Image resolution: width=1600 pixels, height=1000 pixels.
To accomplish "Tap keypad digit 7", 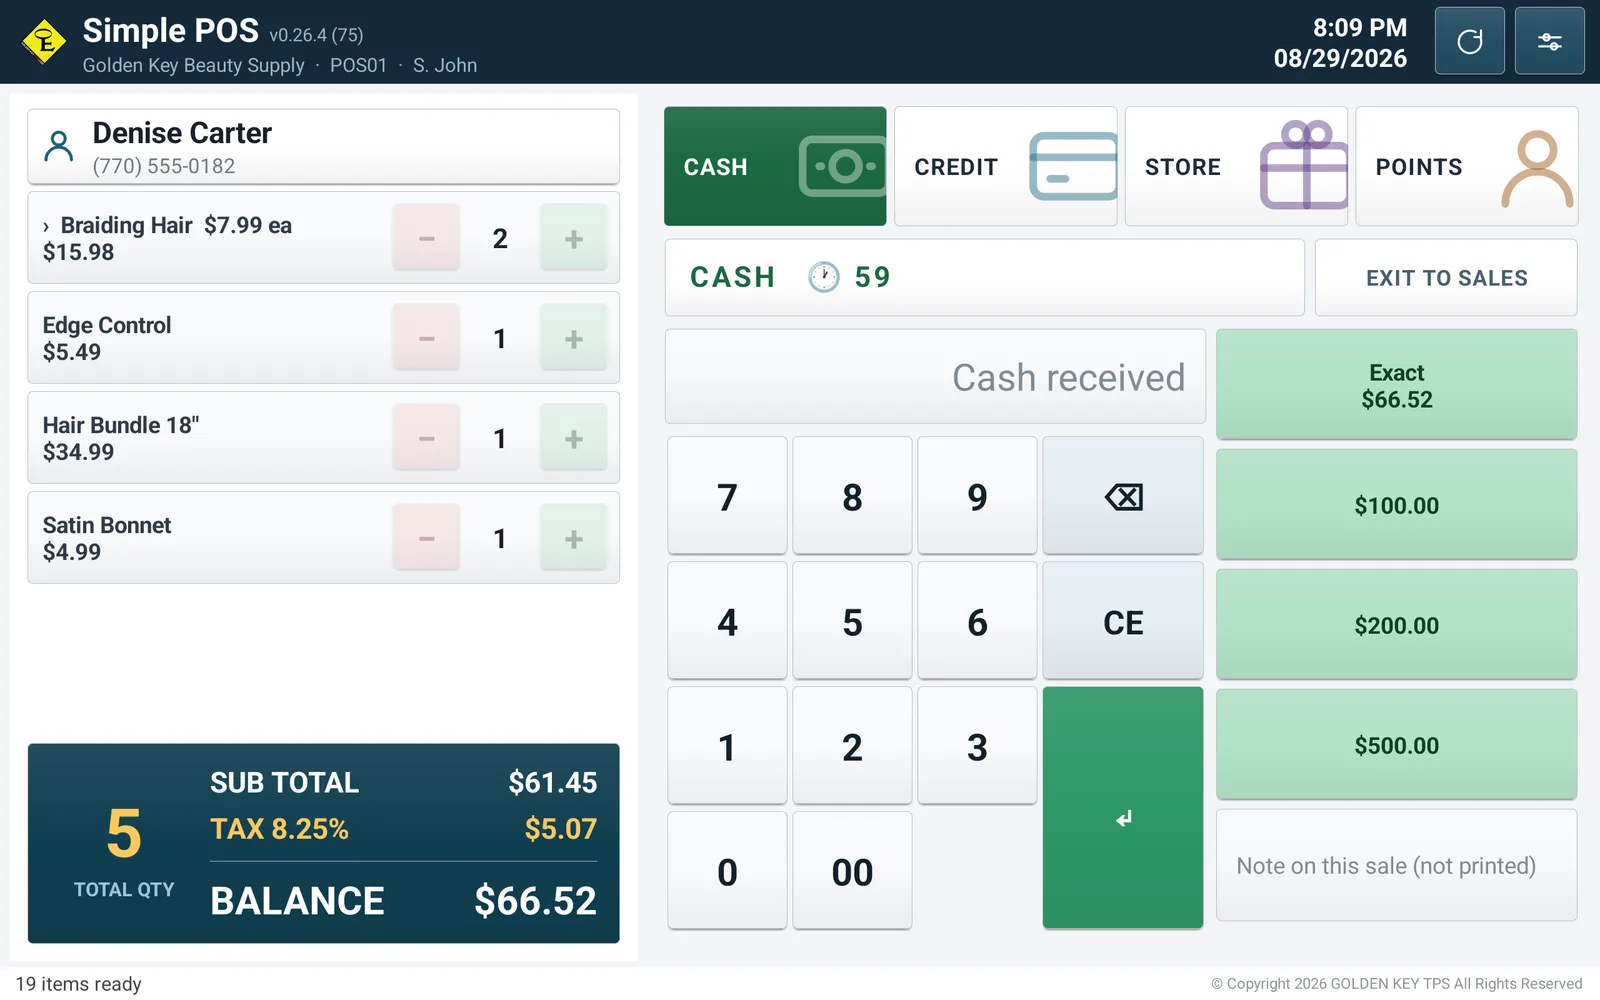I will pos(727,496).
